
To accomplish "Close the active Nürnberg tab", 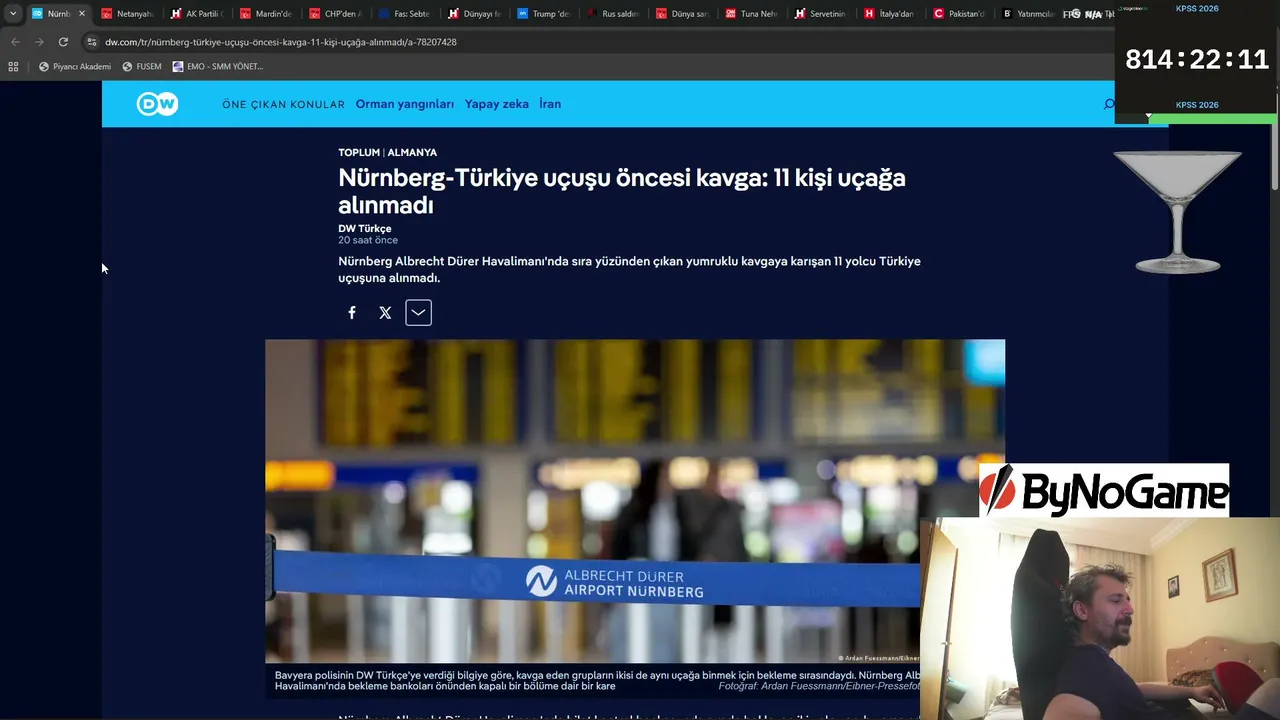I will (x=81, y=14).
